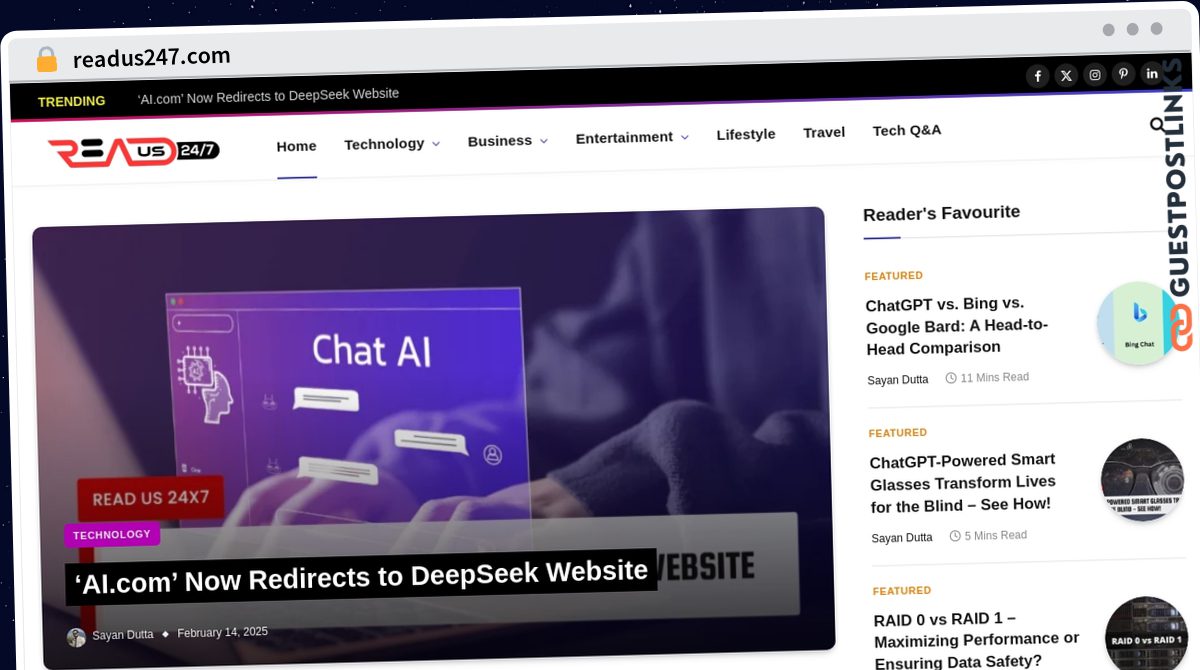This screenshot has width=1200, height=670.
Task: Click the search magnifier icon
Action: pos(1158,125)
